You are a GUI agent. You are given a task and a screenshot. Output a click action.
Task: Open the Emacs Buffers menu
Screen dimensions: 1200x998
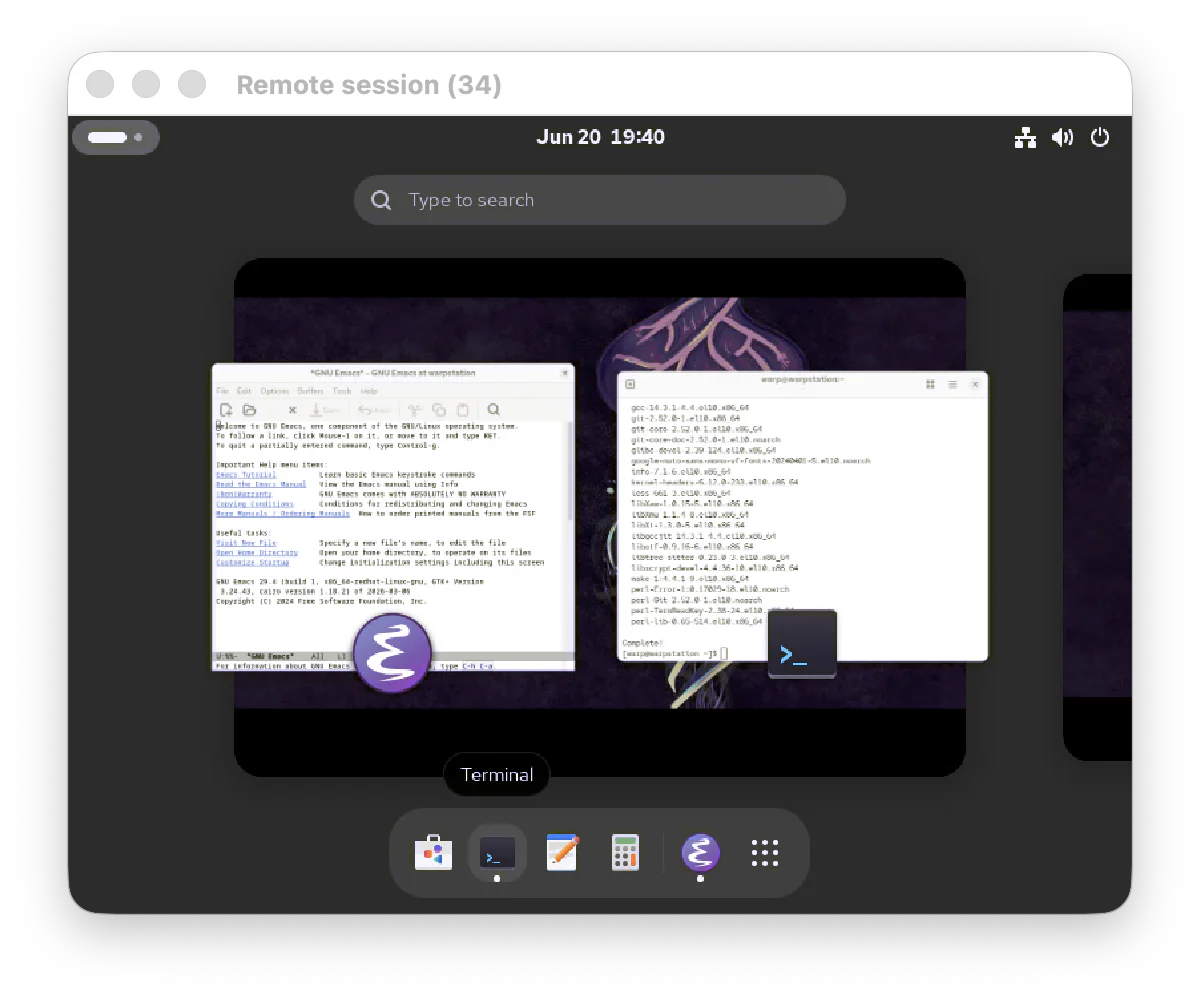coord(310,391)
